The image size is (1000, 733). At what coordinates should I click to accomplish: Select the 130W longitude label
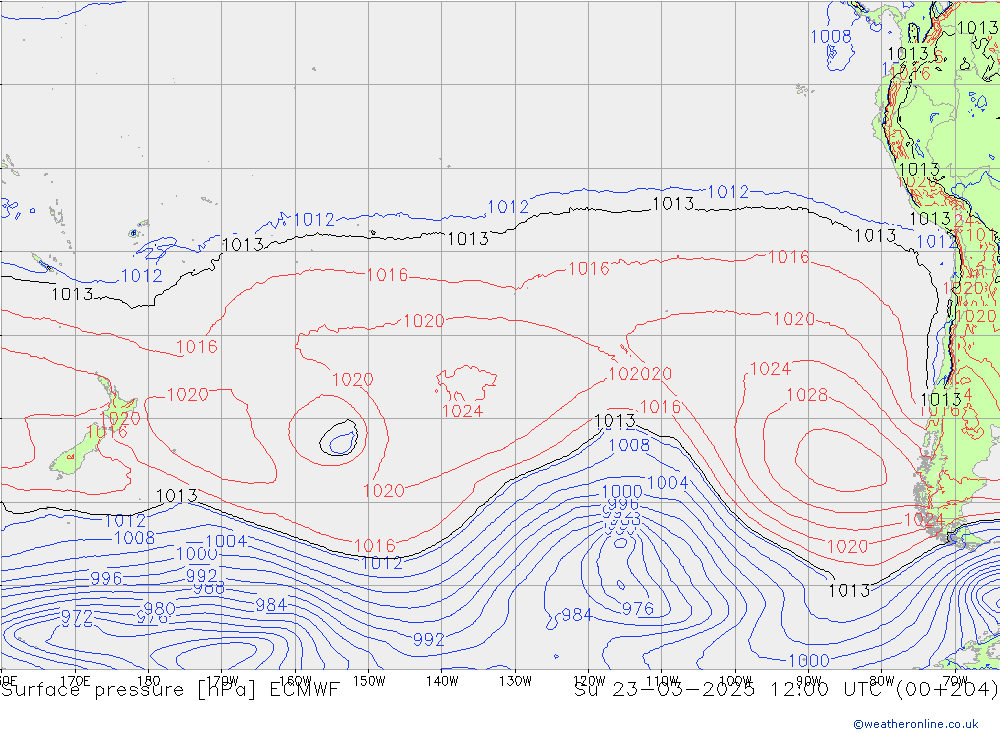(515, 681)
